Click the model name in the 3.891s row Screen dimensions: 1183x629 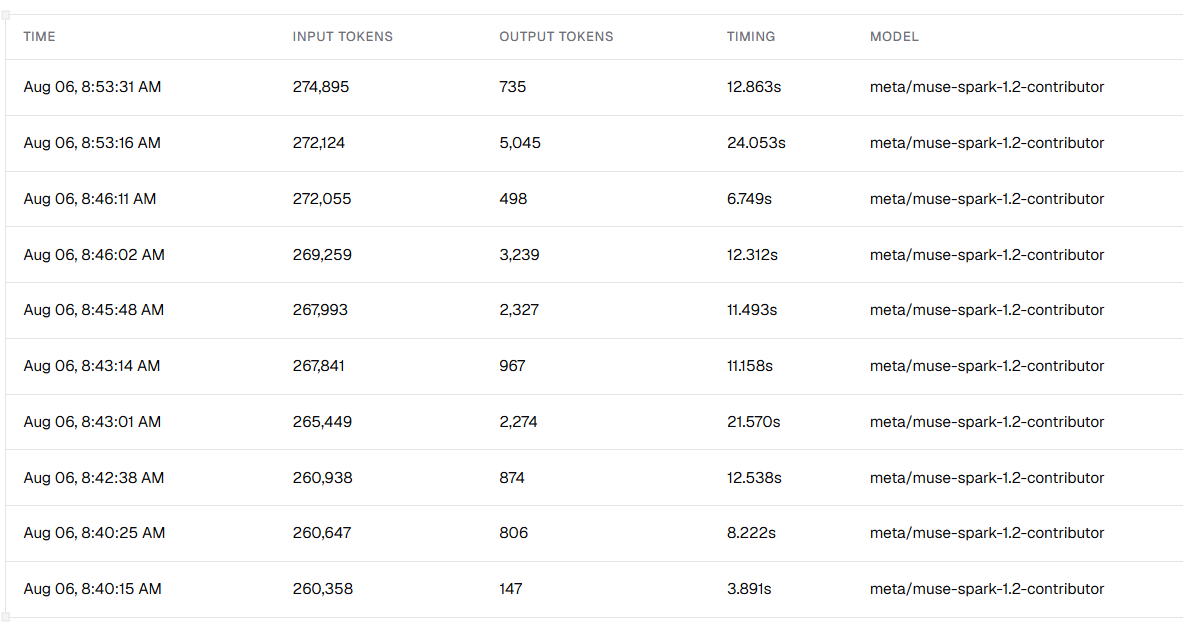987,589
